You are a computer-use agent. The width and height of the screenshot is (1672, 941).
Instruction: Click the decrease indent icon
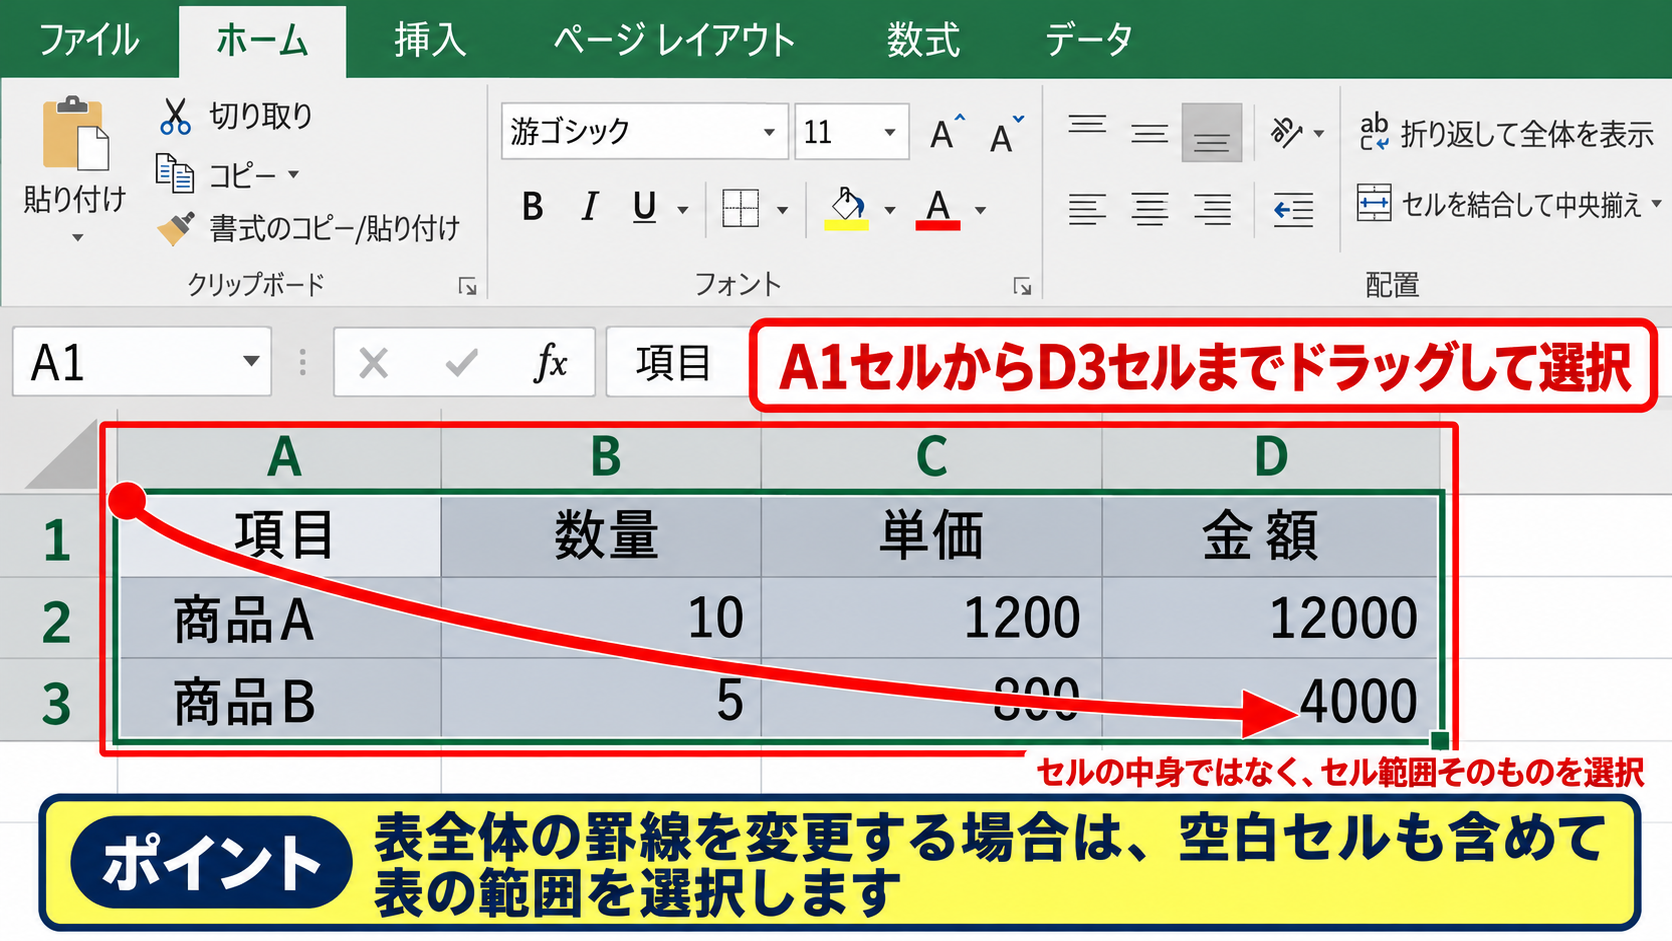click(x=1293, y=209)
